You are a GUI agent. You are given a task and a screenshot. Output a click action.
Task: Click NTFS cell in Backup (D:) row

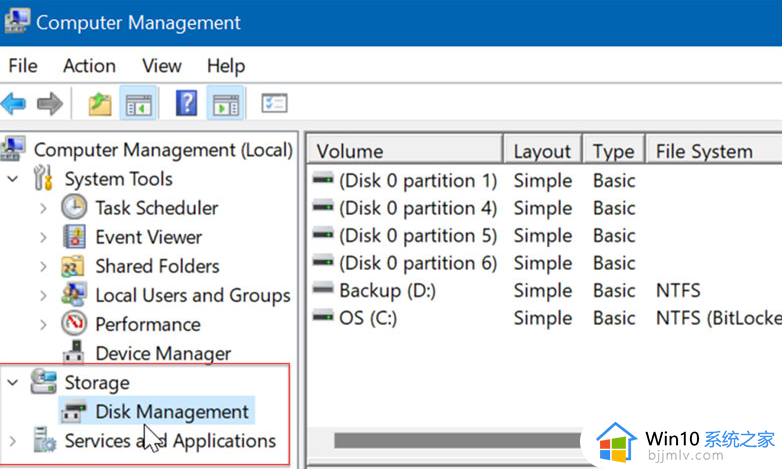678,290
